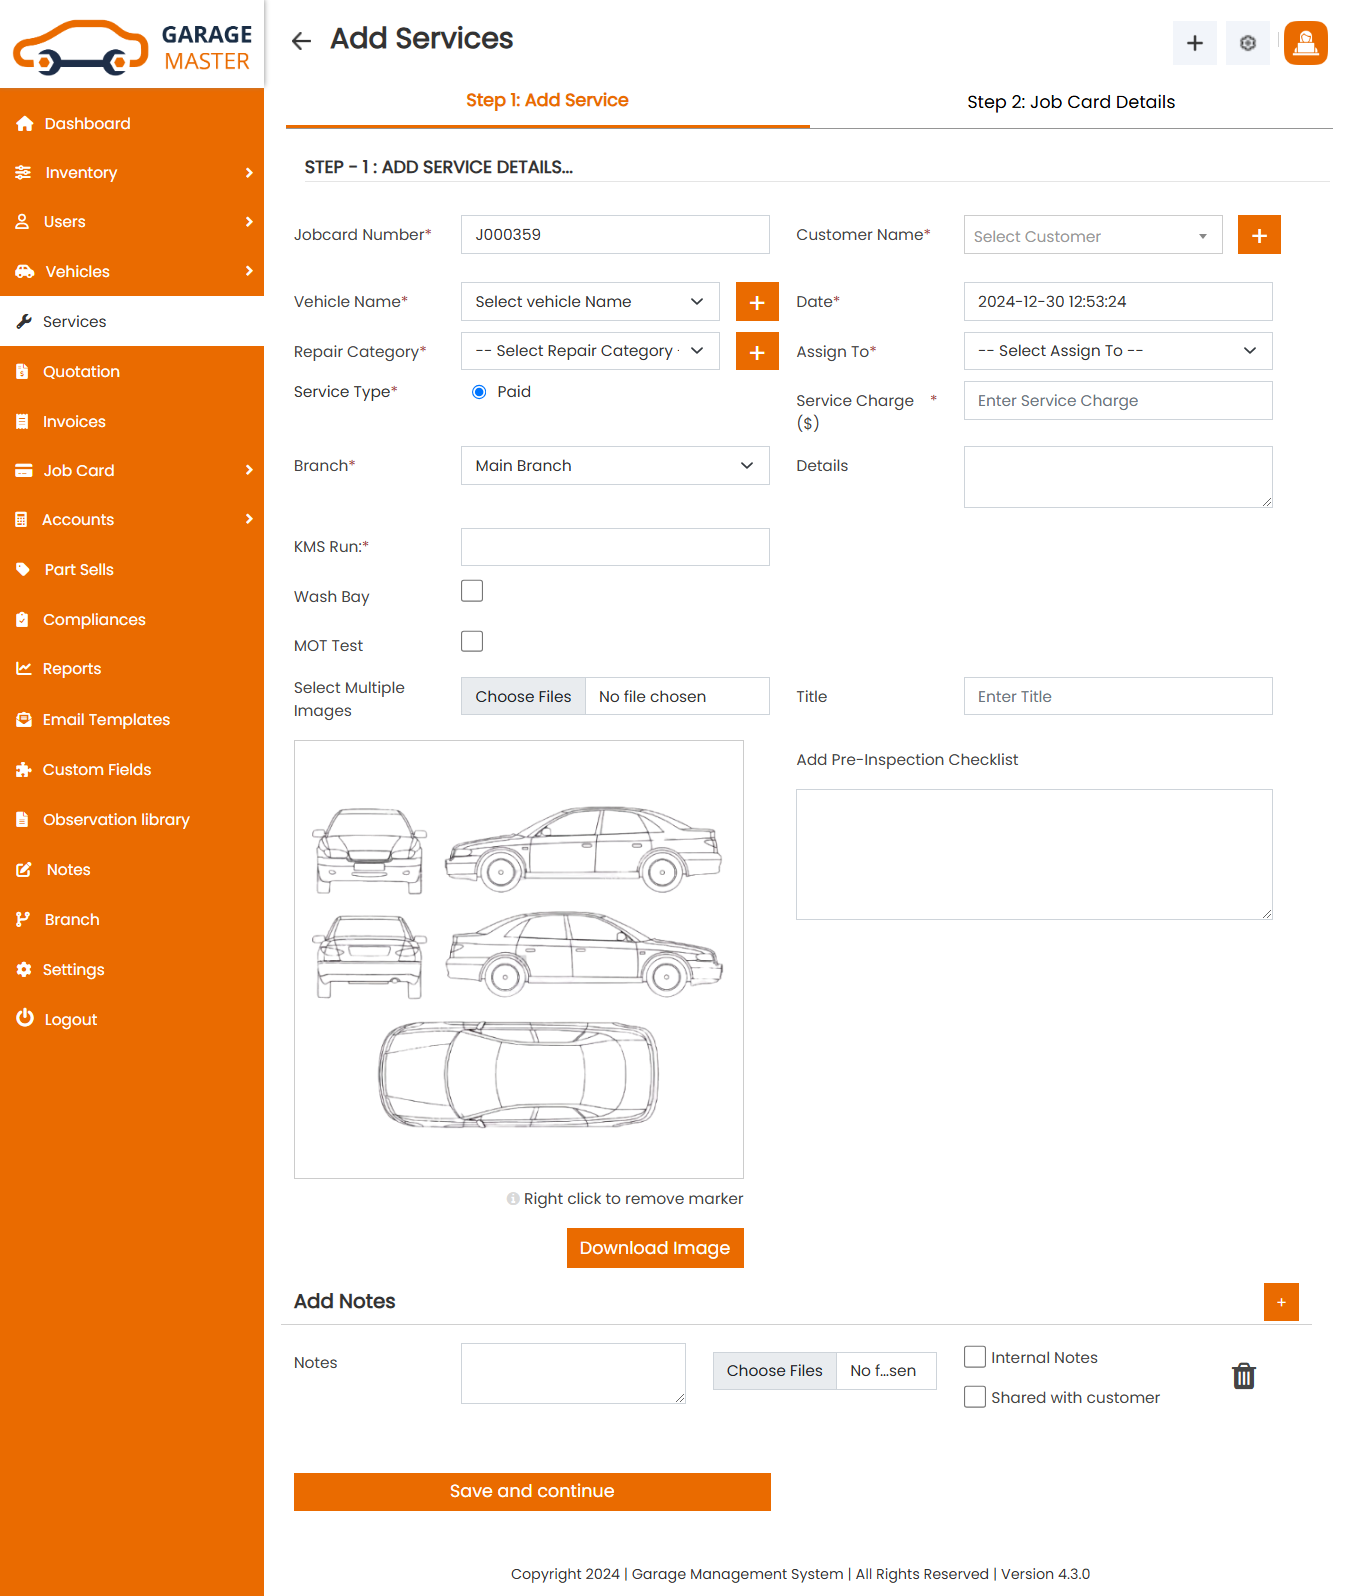The height and width of the screenshot is (1596, 1366).
Task: Click the Download Image button
Action: (655, 1248)
